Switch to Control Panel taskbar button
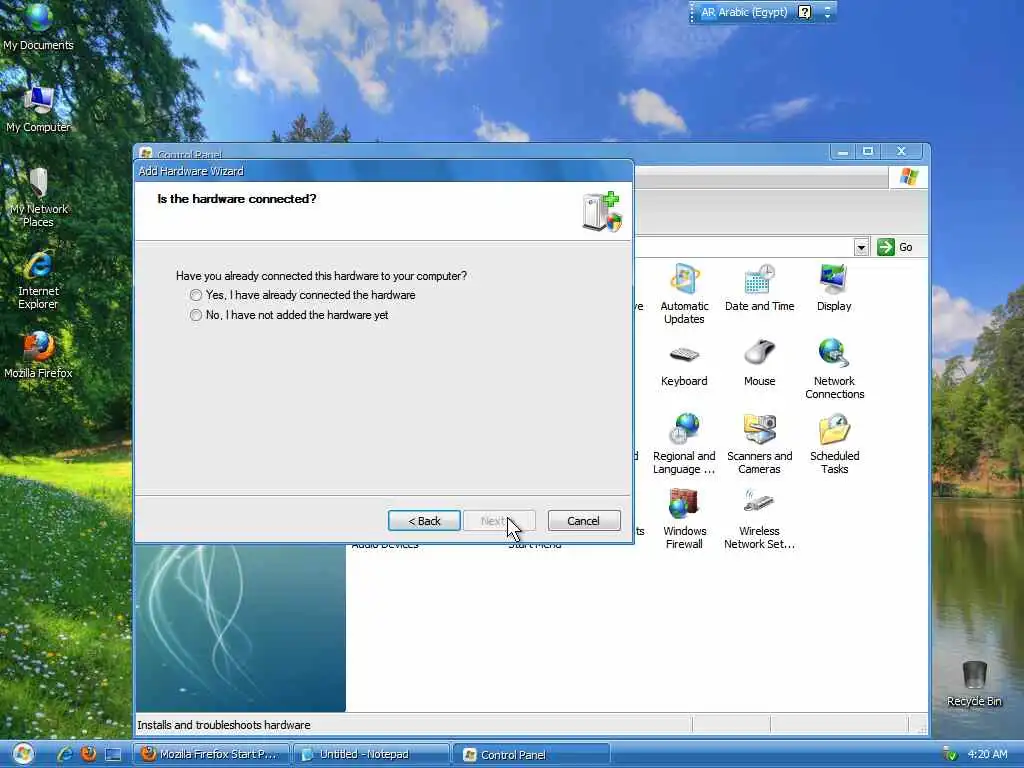This screenshot has width=1024, height=768. point(531,754)
